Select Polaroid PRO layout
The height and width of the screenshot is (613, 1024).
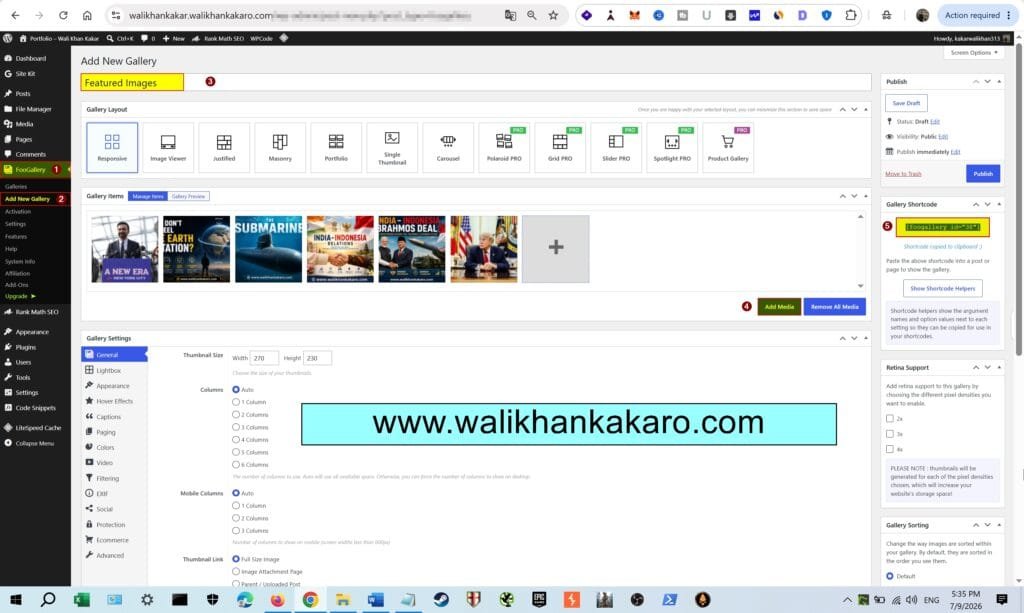tap(504, 148)
